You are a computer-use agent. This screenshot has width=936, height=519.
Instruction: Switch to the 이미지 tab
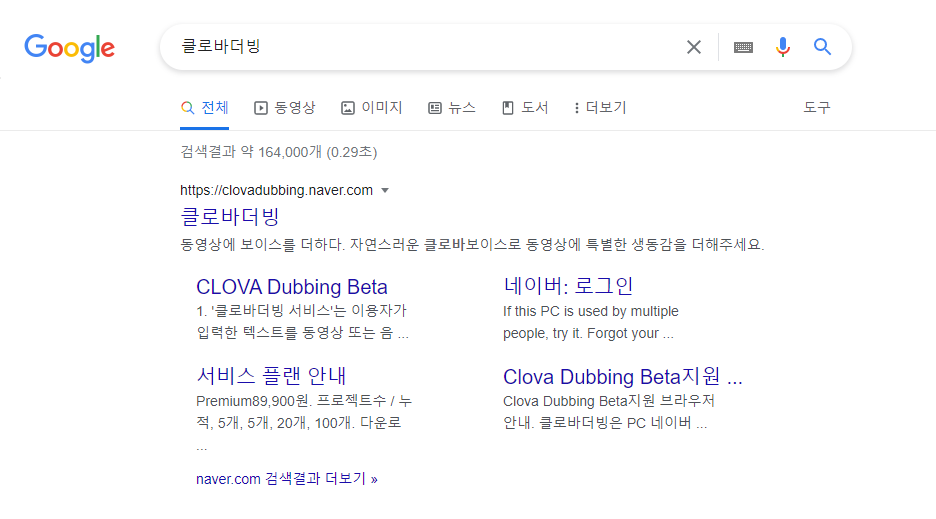[372, 108]
